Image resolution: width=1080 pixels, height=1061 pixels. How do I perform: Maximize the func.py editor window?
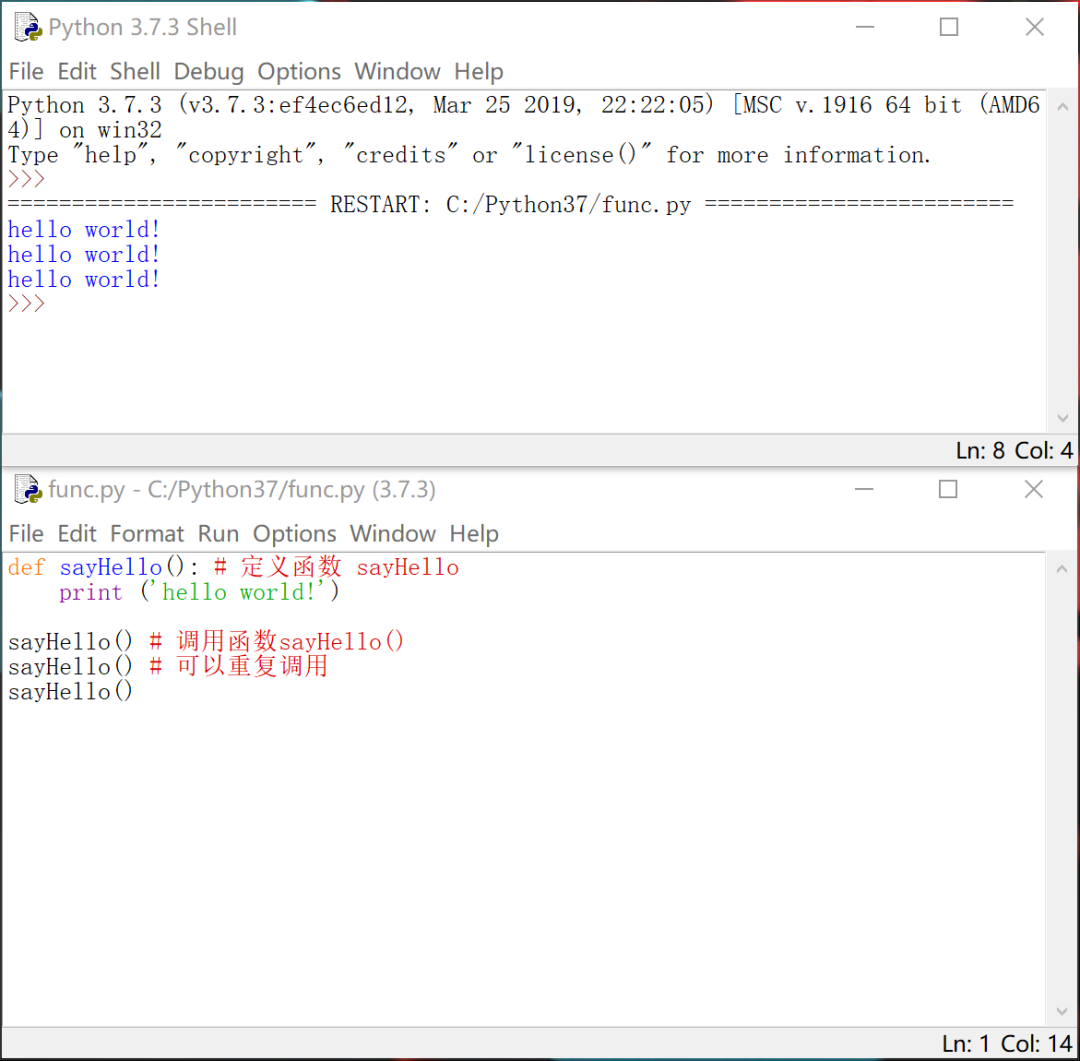948,489
